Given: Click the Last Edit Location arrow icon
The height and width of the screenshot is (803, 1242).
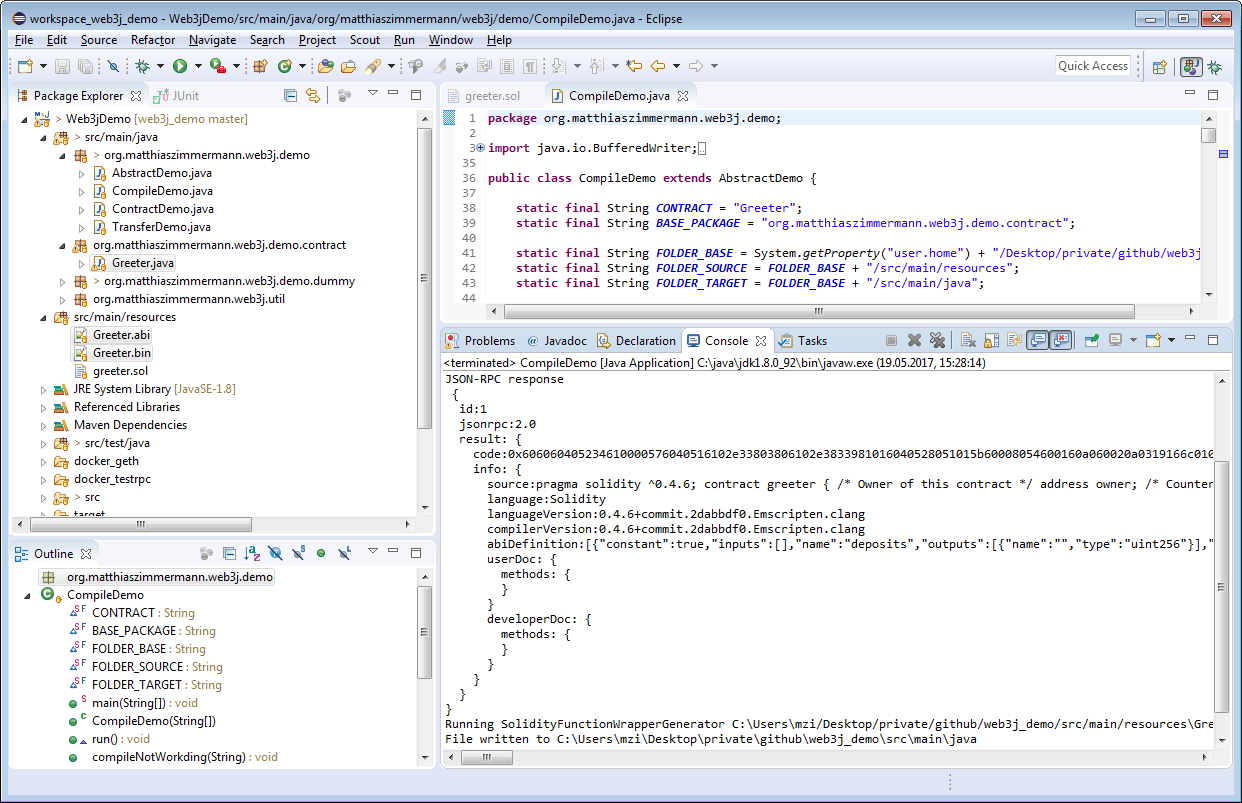Looking at the screenshot, I should tap(633, 66).
